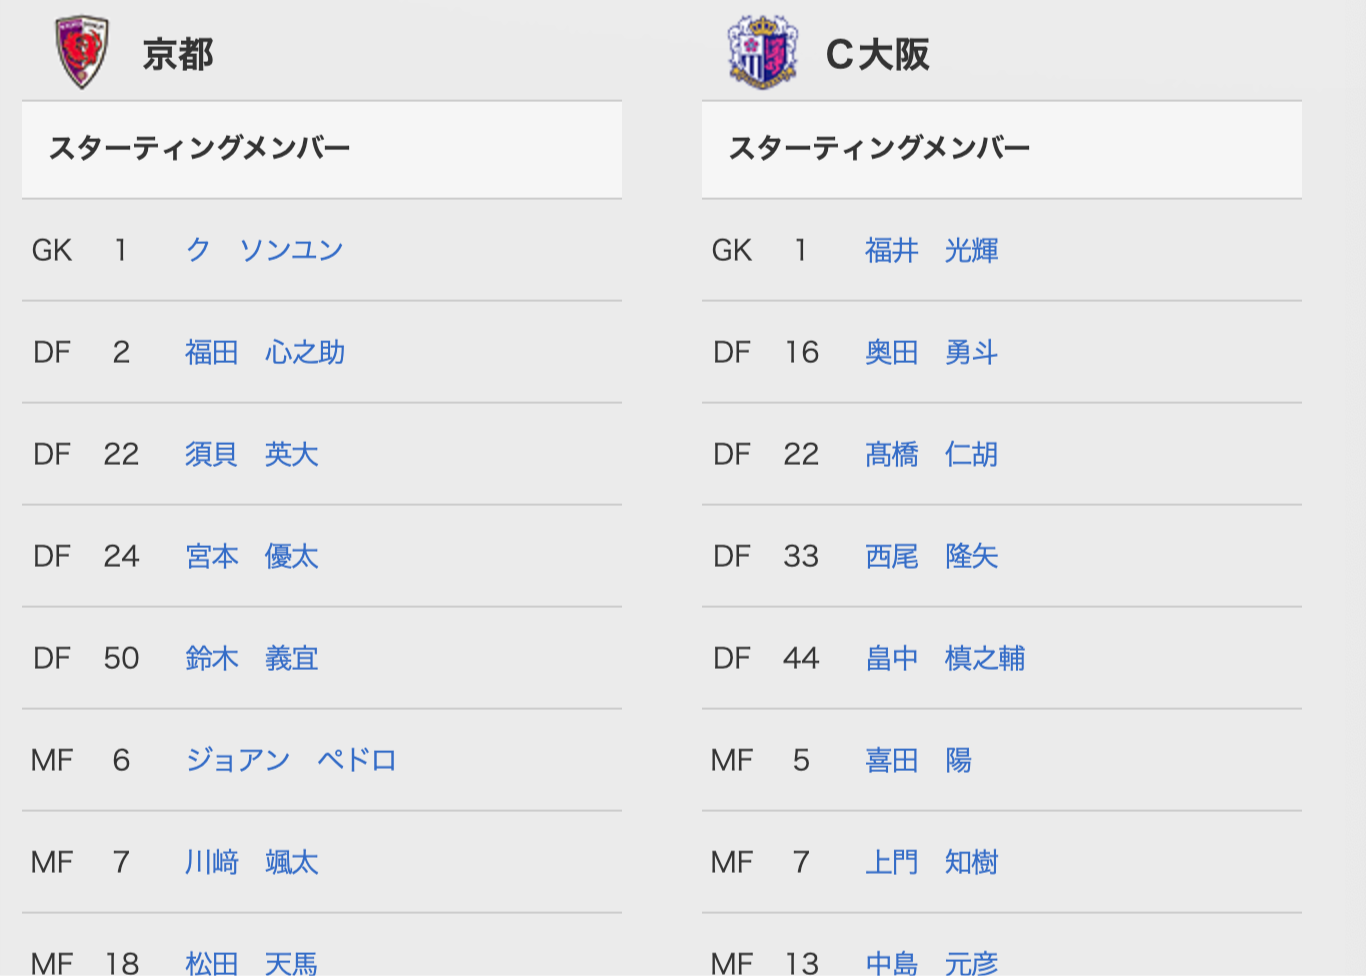Viewport: 1366px width, 976px height.
Task: Select player 須貝 英大
Action: coord(252,454)
